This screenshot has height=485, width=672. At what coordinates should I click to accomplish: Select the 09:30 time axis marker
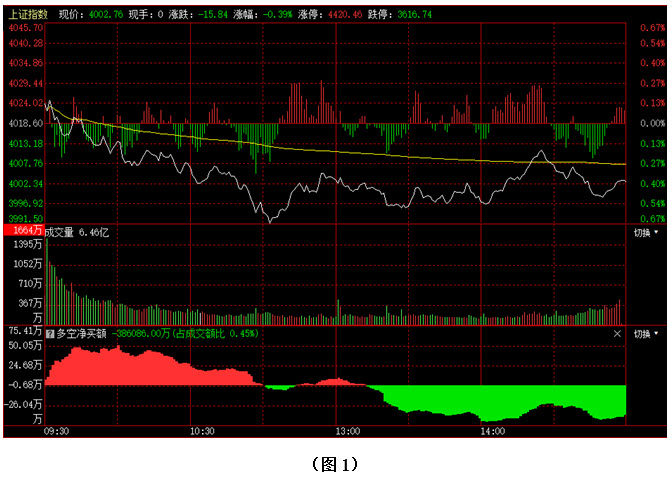(x=56, y=431)
